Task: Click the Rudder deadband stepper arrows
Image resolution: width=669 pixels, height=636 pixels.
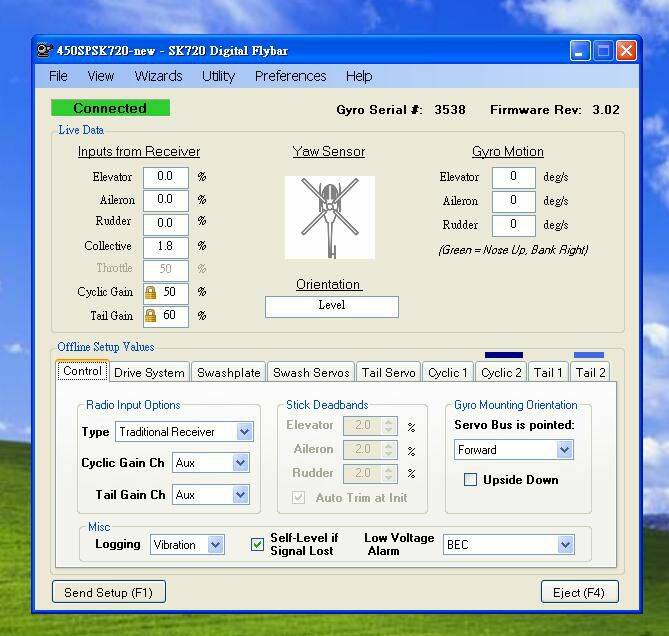Action: pyautogui.click(x=389, y=473)
